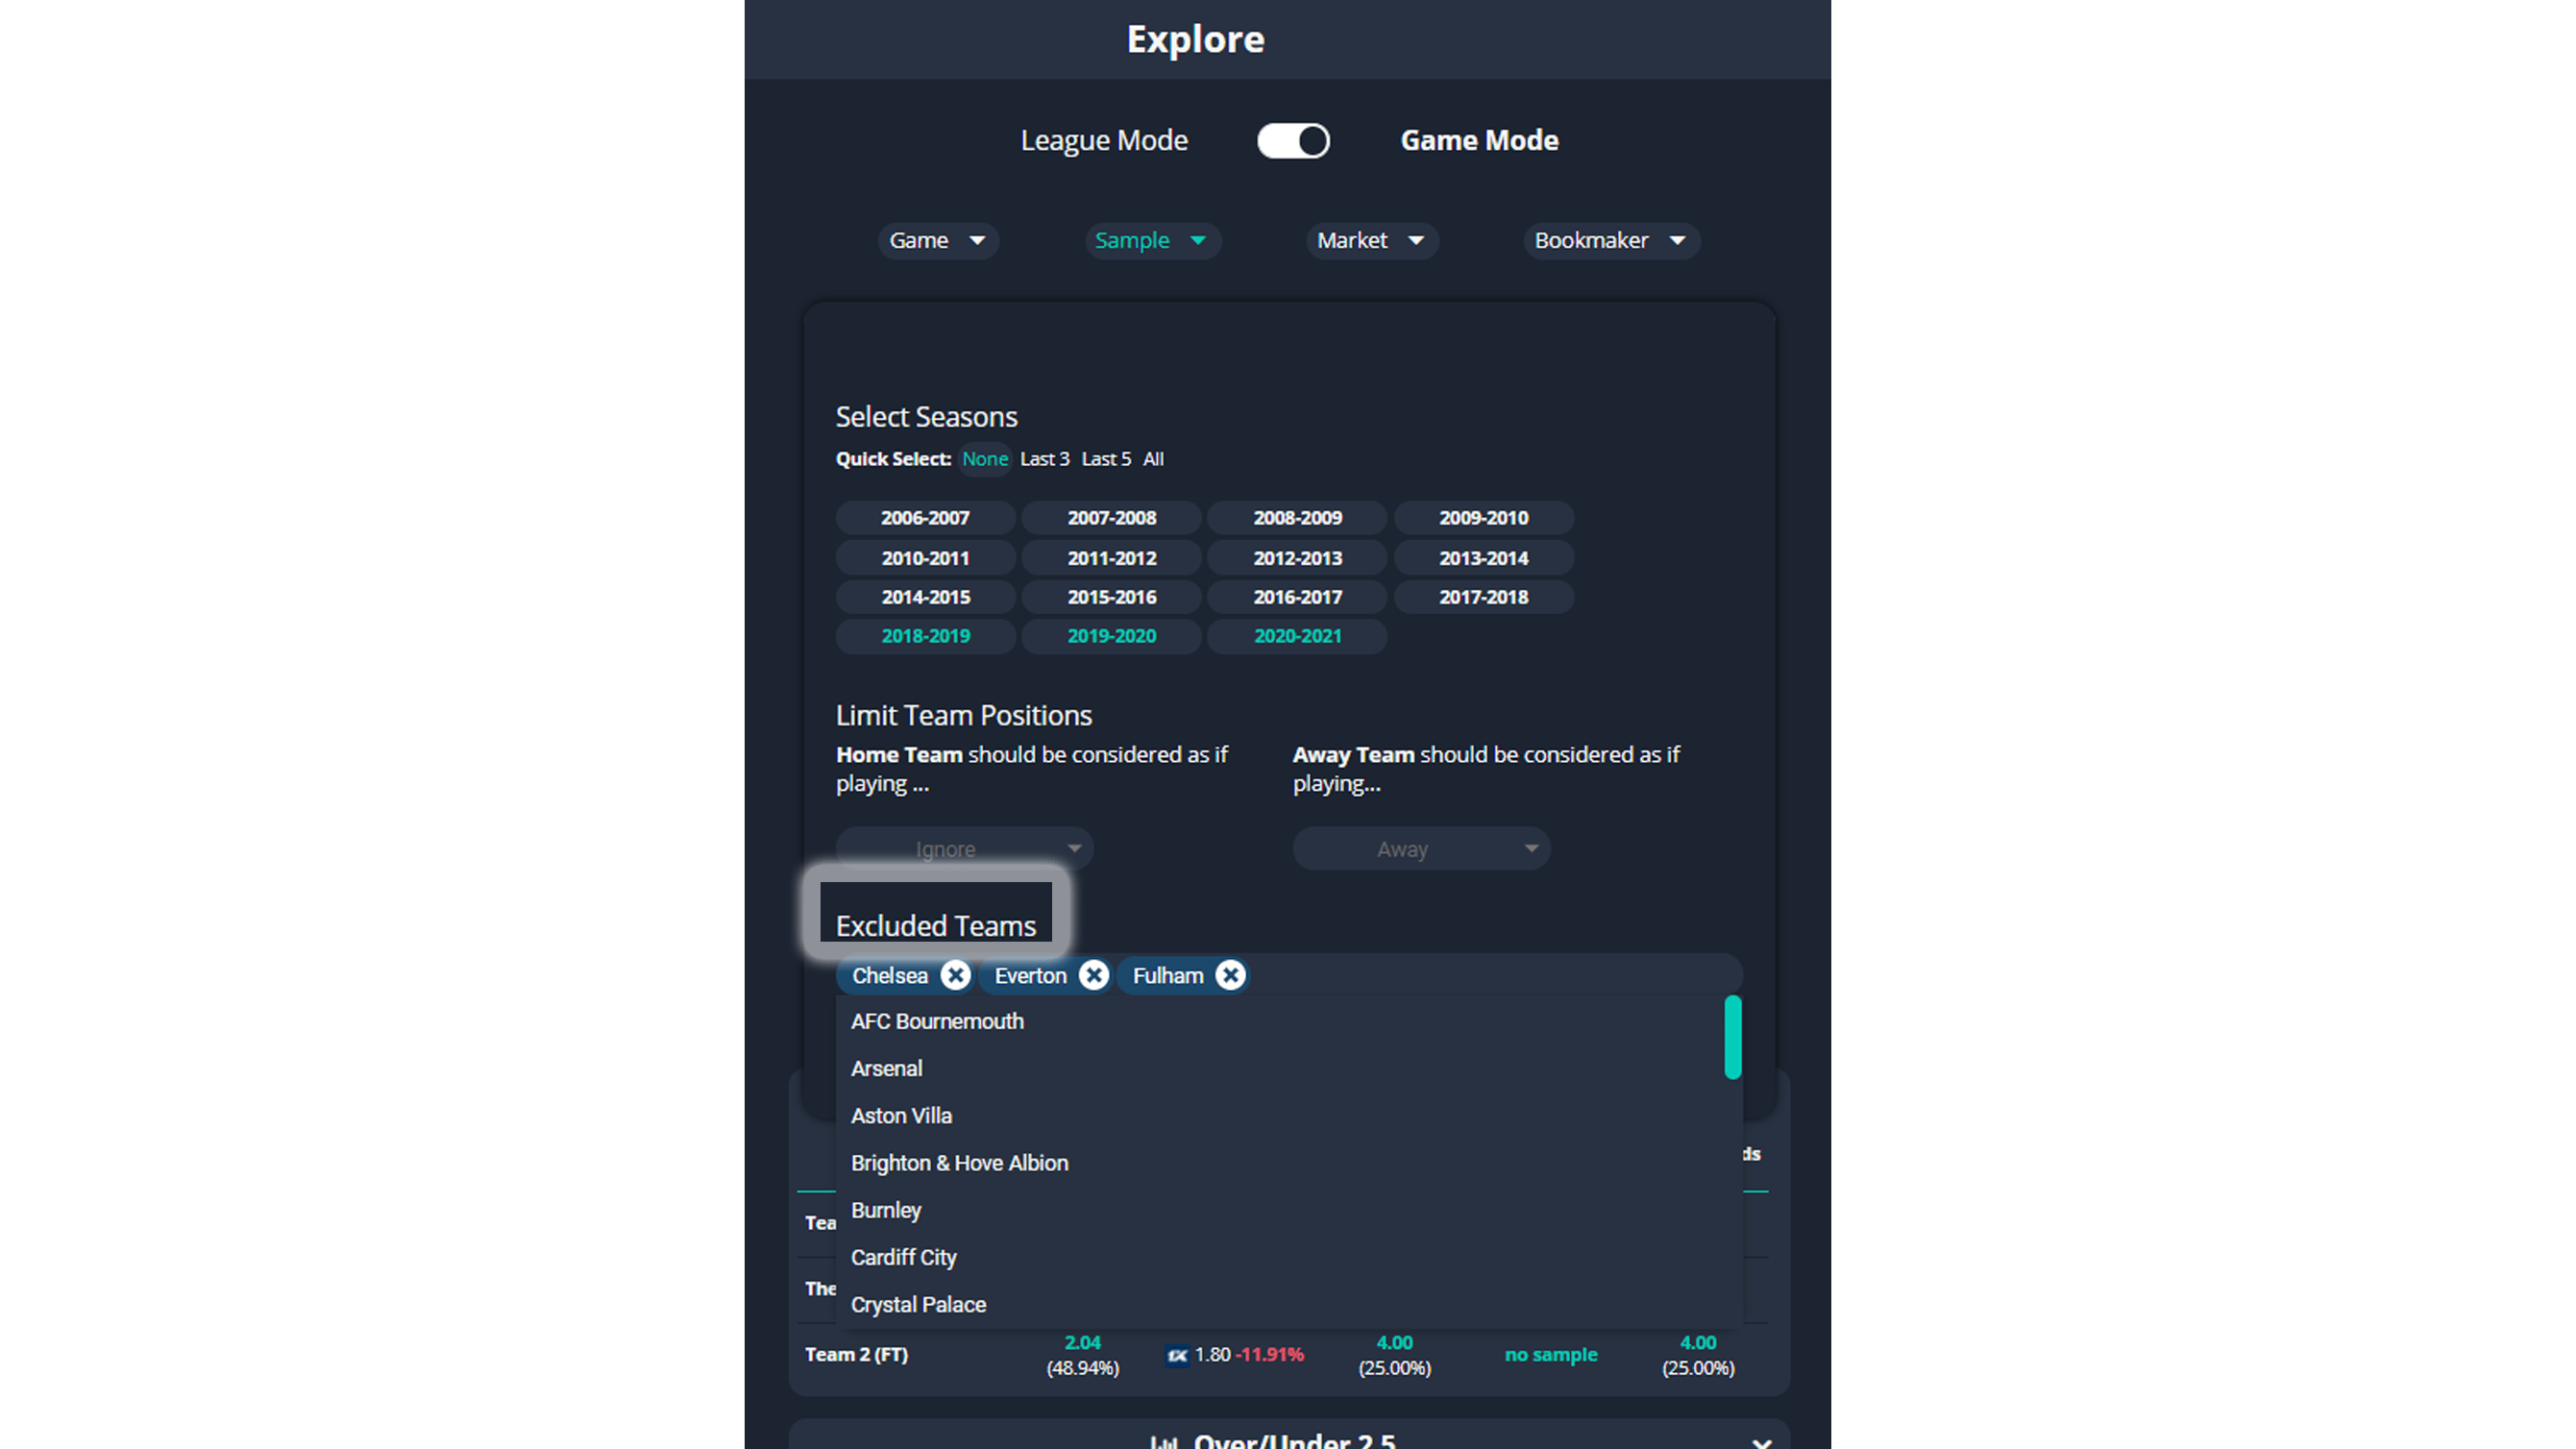Toggle off the 2020-2021 season
2576x1449 pixels.
1296,636
